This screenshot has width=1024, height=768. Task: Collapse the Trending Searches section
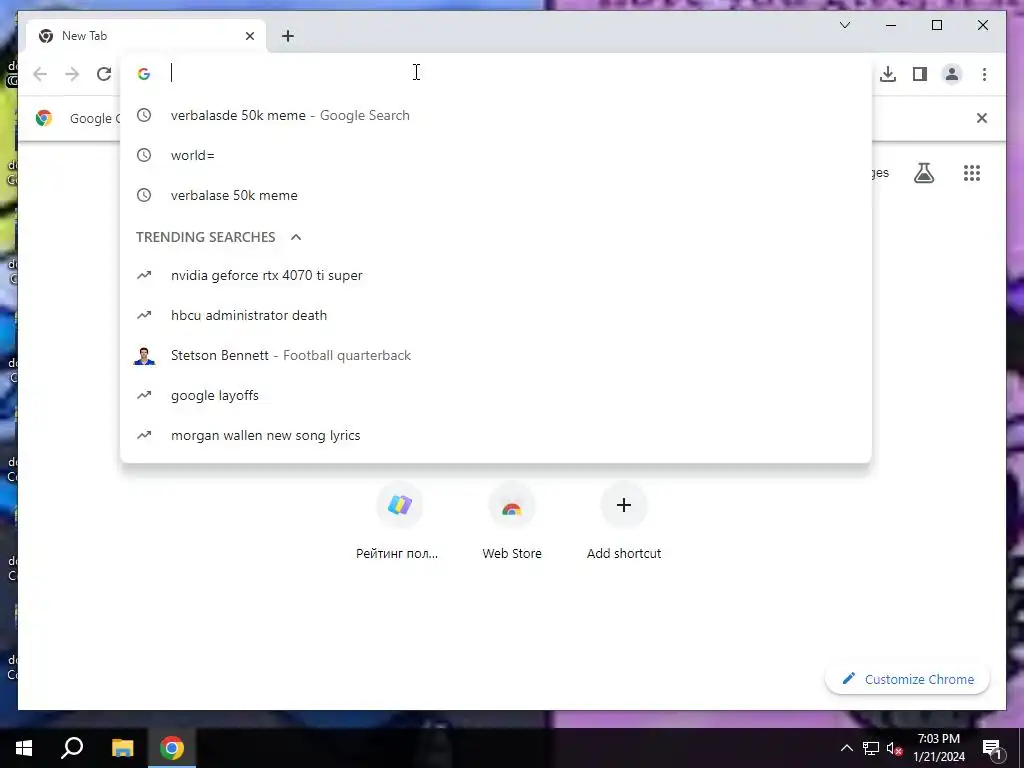[x=296, y=237]
